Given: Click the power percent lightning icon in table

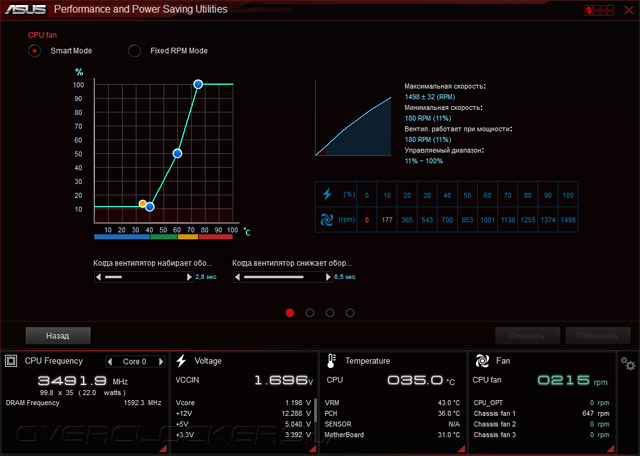Looking at the screenshot, I should tap(327, 194).
